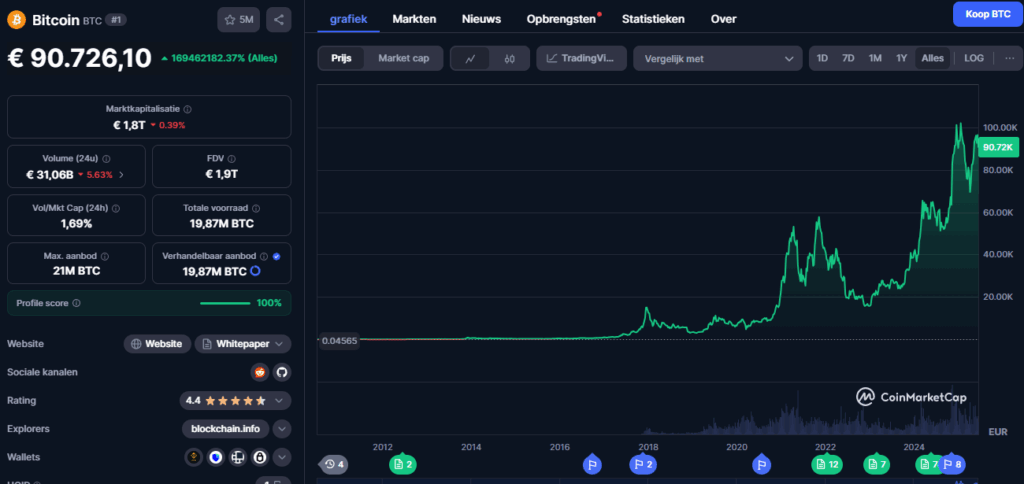
Task: Expand the Wallets chevron dropdown
Action: click(281, 457)
